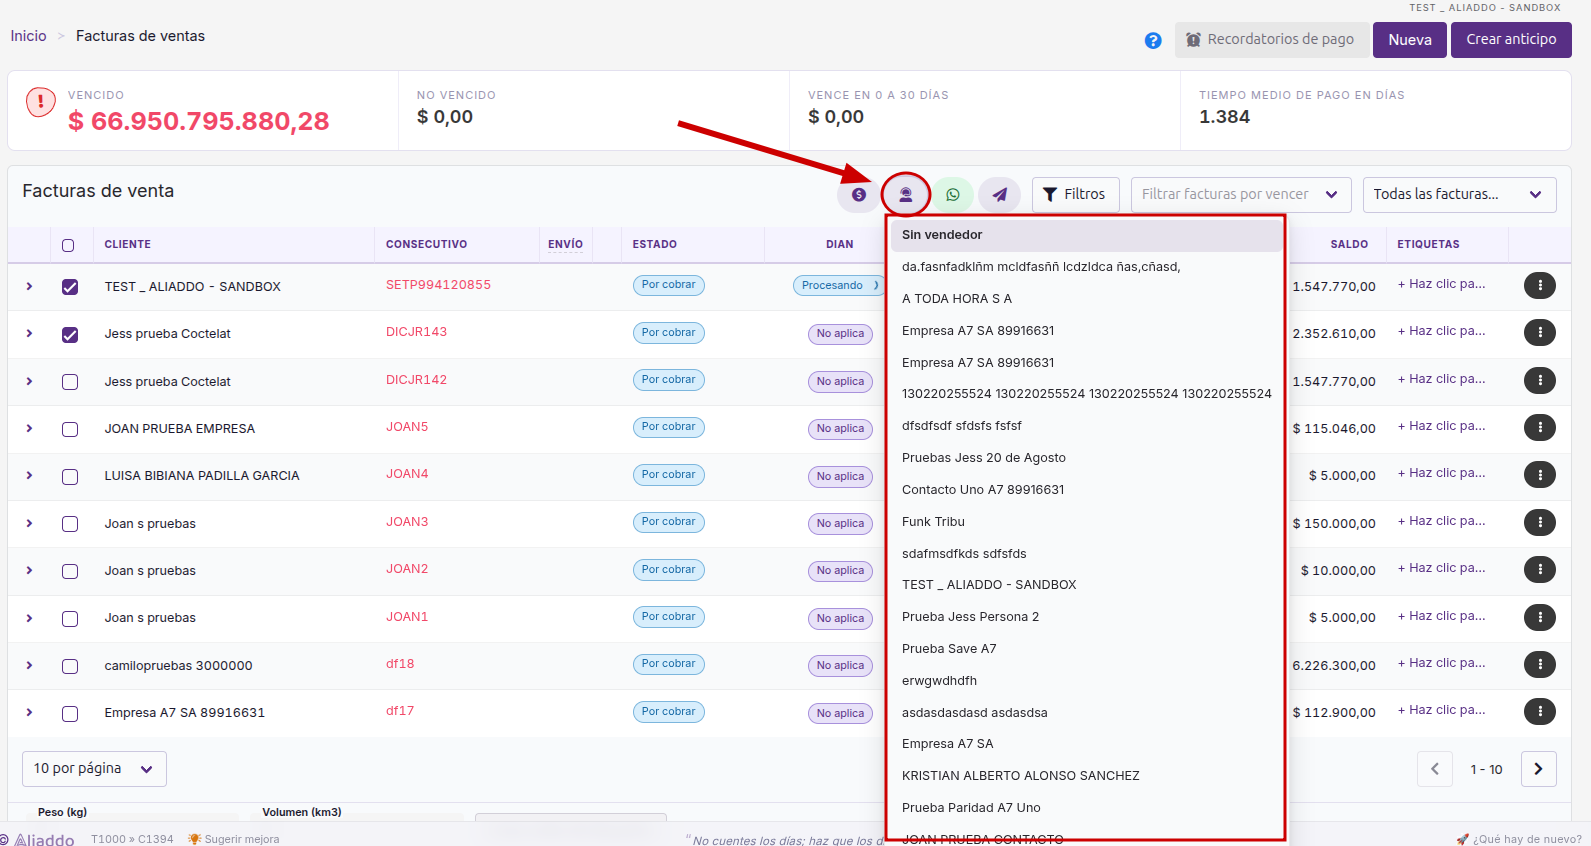Open options menu for DICJR142 row
This screenshot has width=1591, height=846.
click(x=1540, y=380)
